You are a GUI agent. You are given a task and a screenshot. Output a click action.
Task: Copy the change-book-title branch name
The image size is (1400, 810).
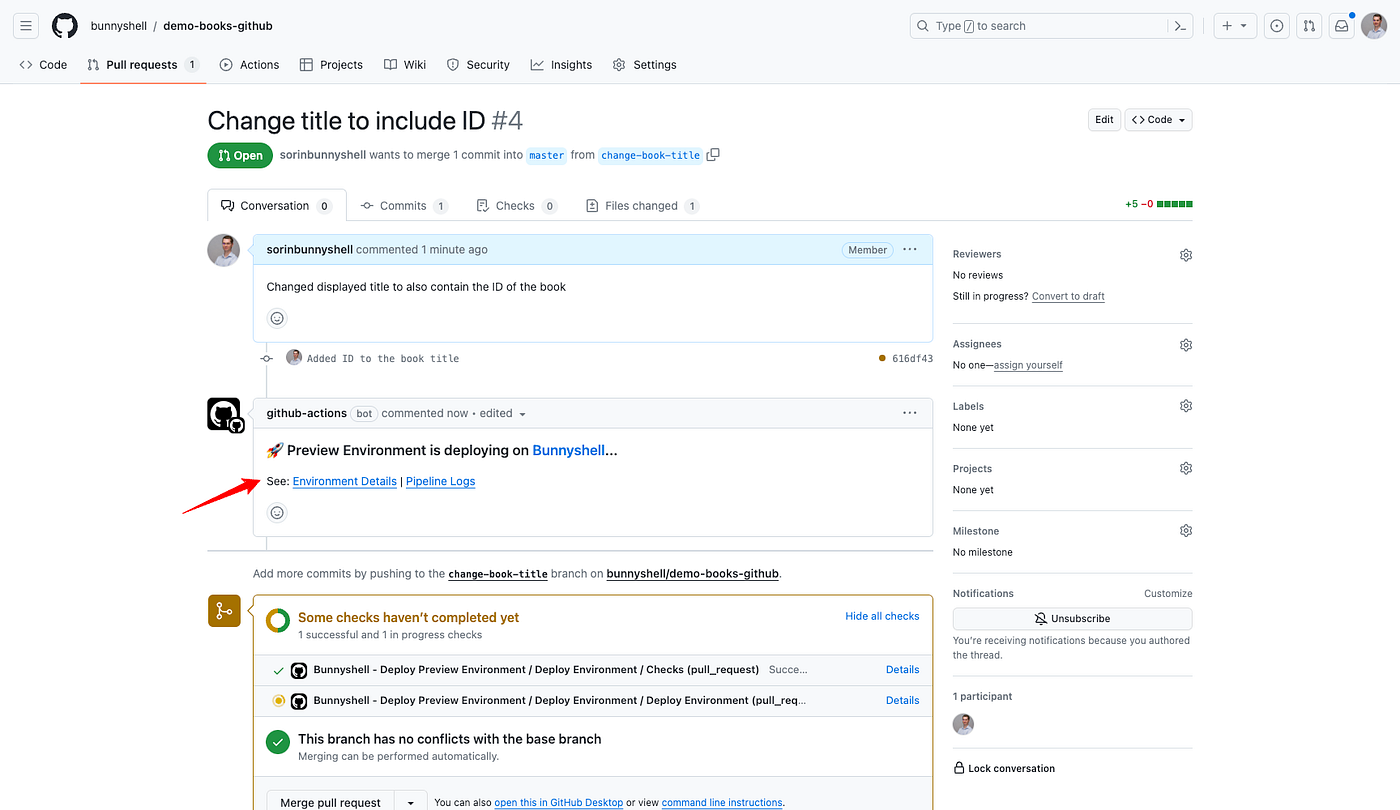tap(713, 155)
